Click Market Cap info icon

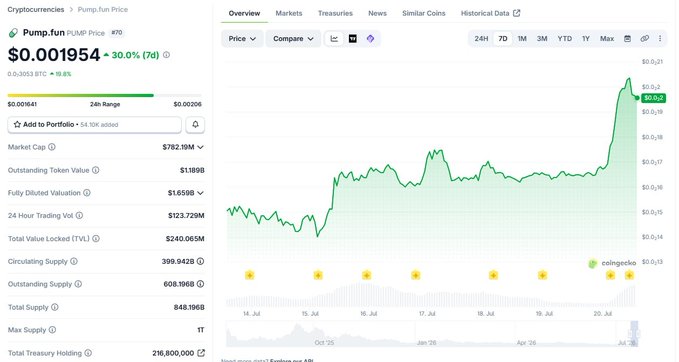(52, 147)
